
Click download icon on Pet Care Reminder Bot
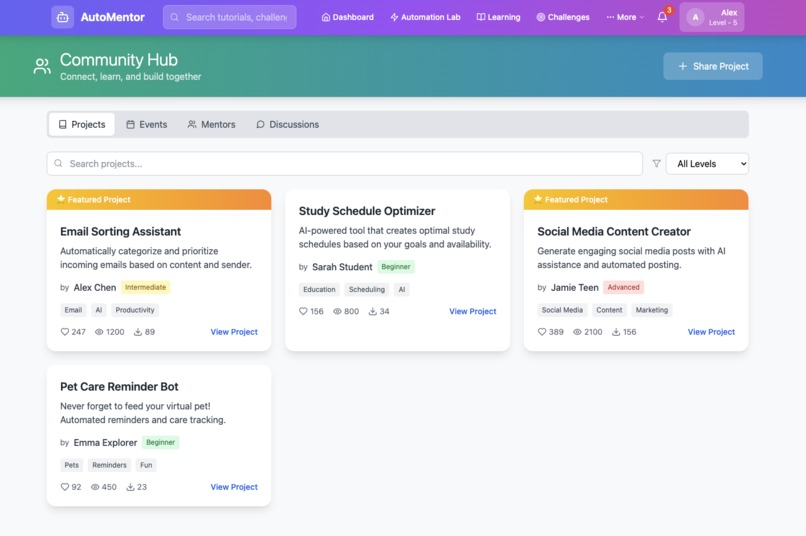tap(131, 487)
